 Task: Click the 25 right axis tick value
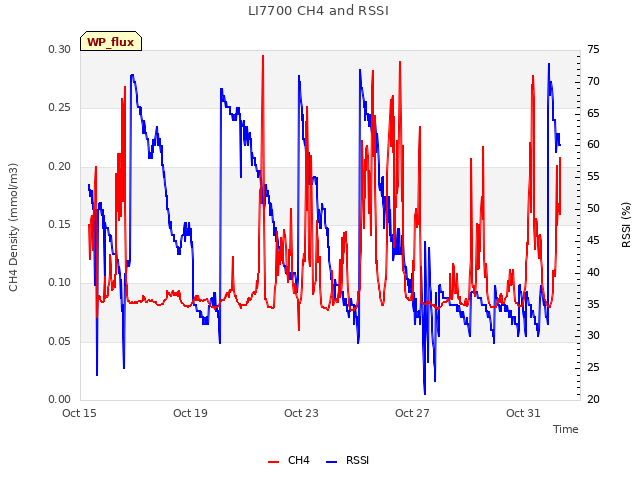593,367
